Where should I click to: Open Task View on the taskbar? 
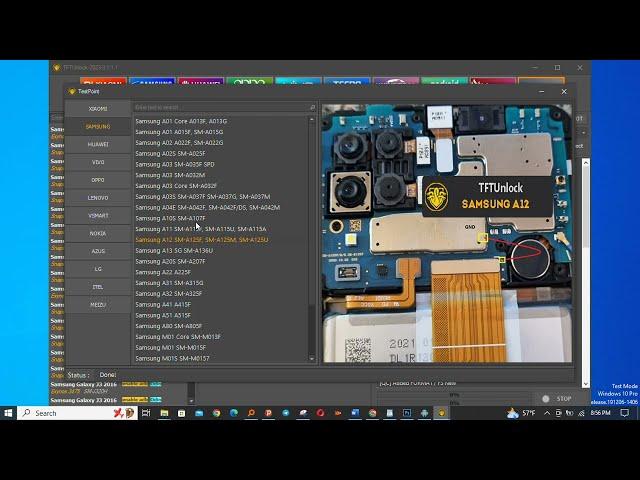(x=146, y=413)
